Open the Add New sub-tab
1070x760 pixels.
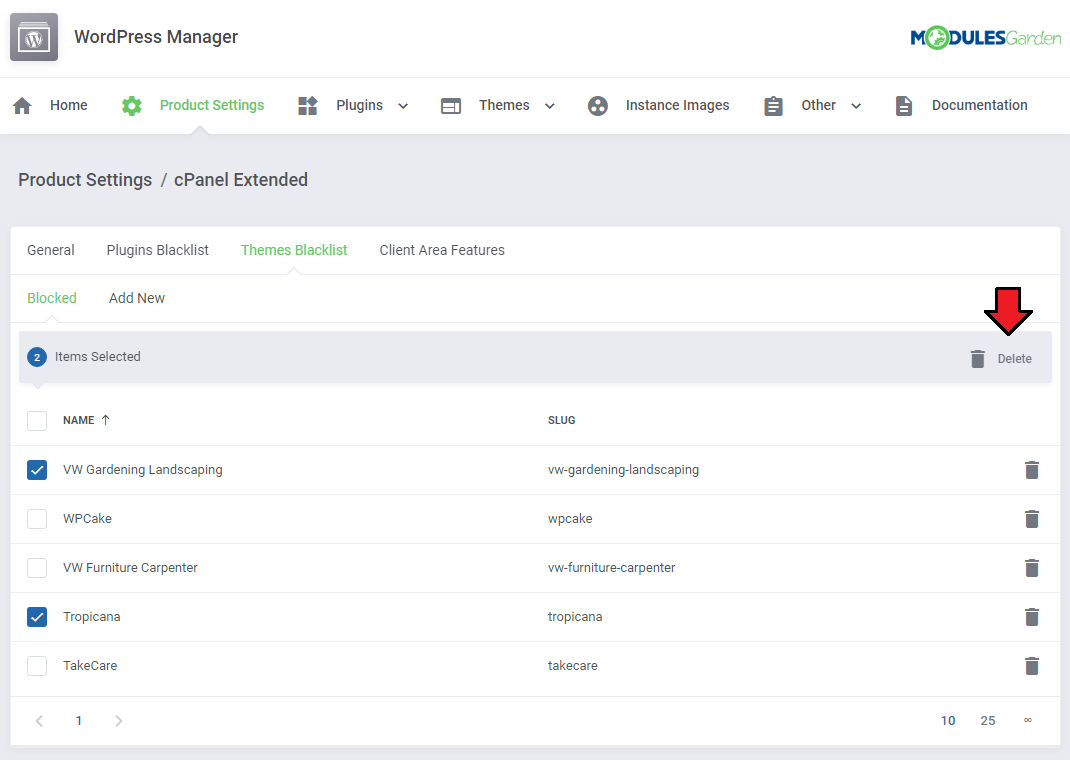click(x=137, y=298)
